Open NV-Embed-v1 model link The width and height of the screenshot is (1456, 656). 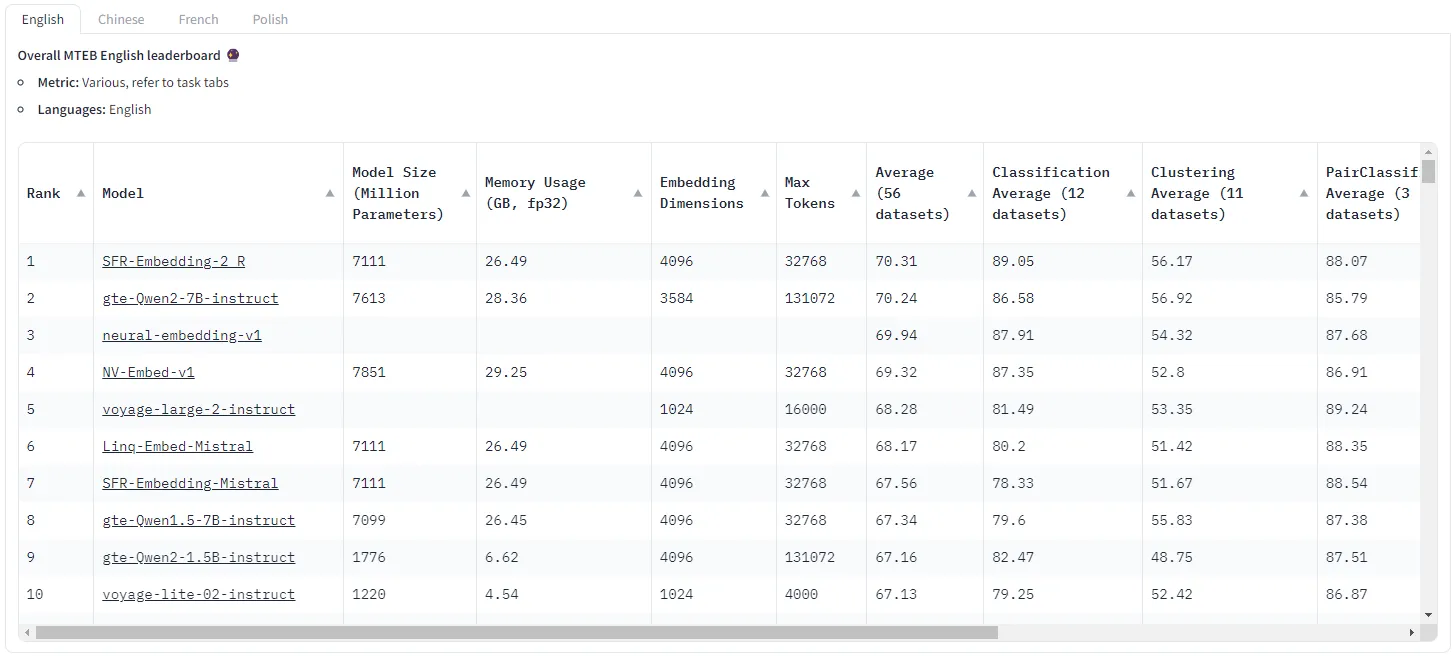pos(148,372)
